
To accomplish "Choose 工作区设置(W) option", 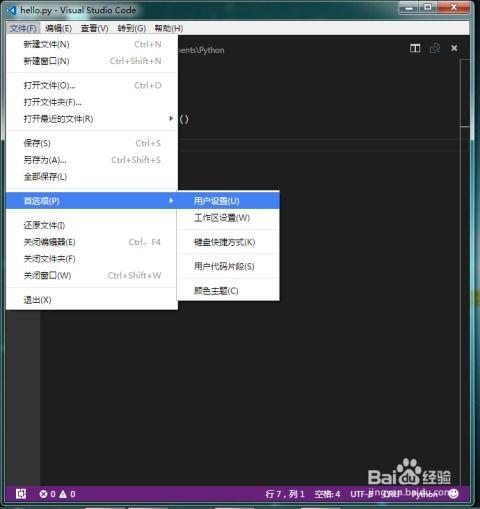I will coord(228,218).
